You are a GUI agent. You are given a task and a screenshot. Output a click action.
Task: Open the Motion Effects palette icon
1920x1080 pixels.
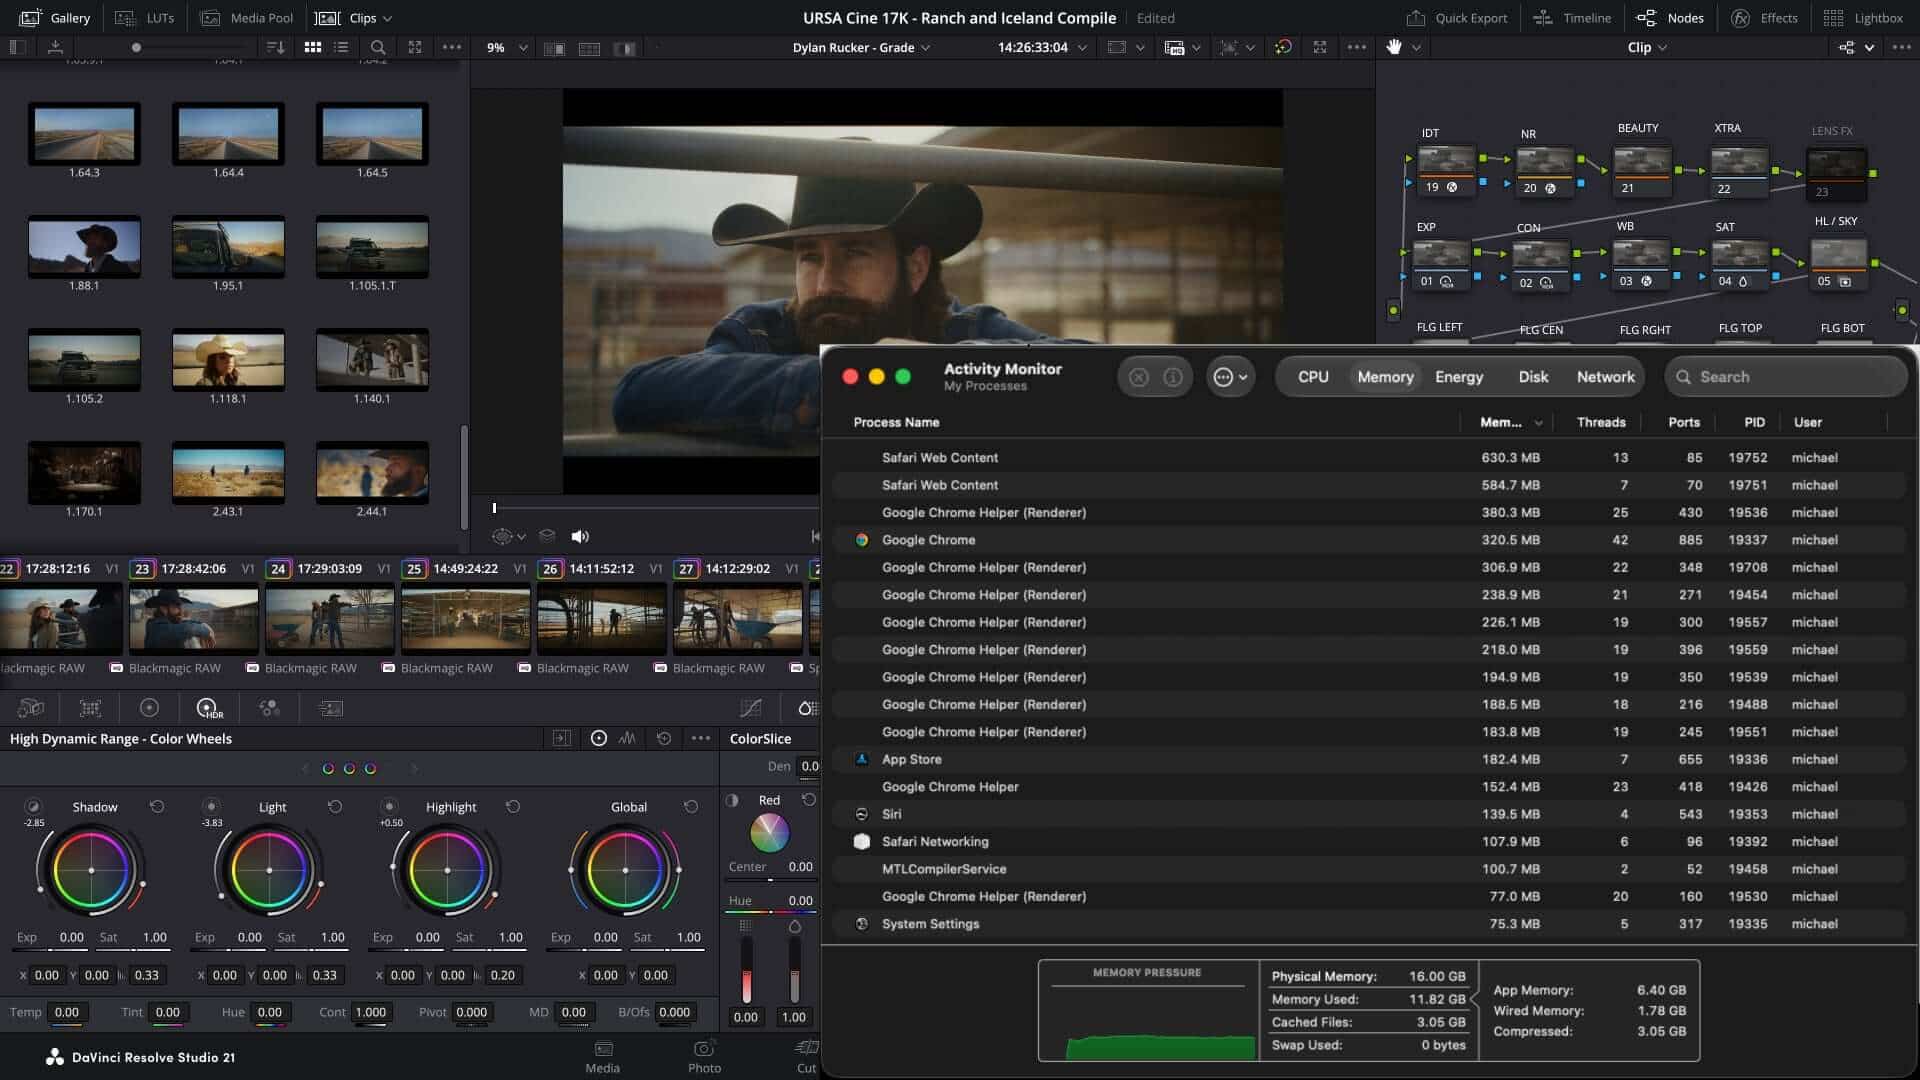point(330,708)
